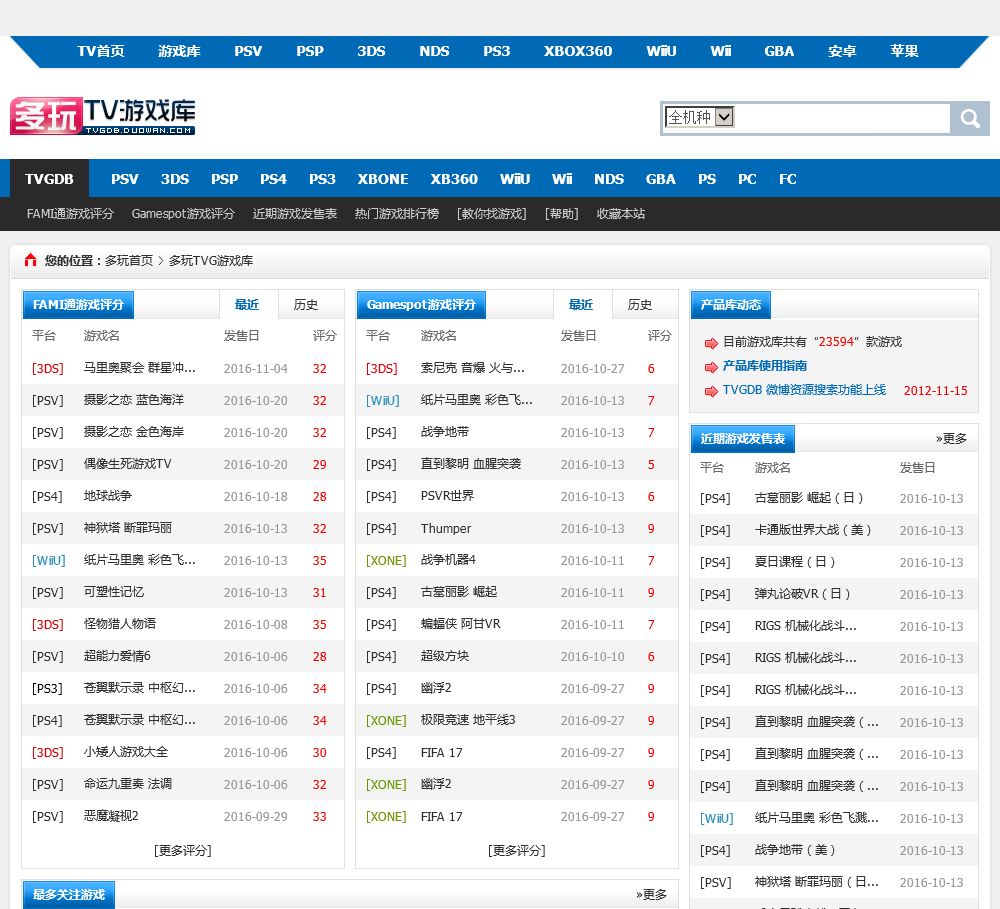1000x909 pixels.
Task: Open PSVR世界 game entry
Action: click(447, 496)
